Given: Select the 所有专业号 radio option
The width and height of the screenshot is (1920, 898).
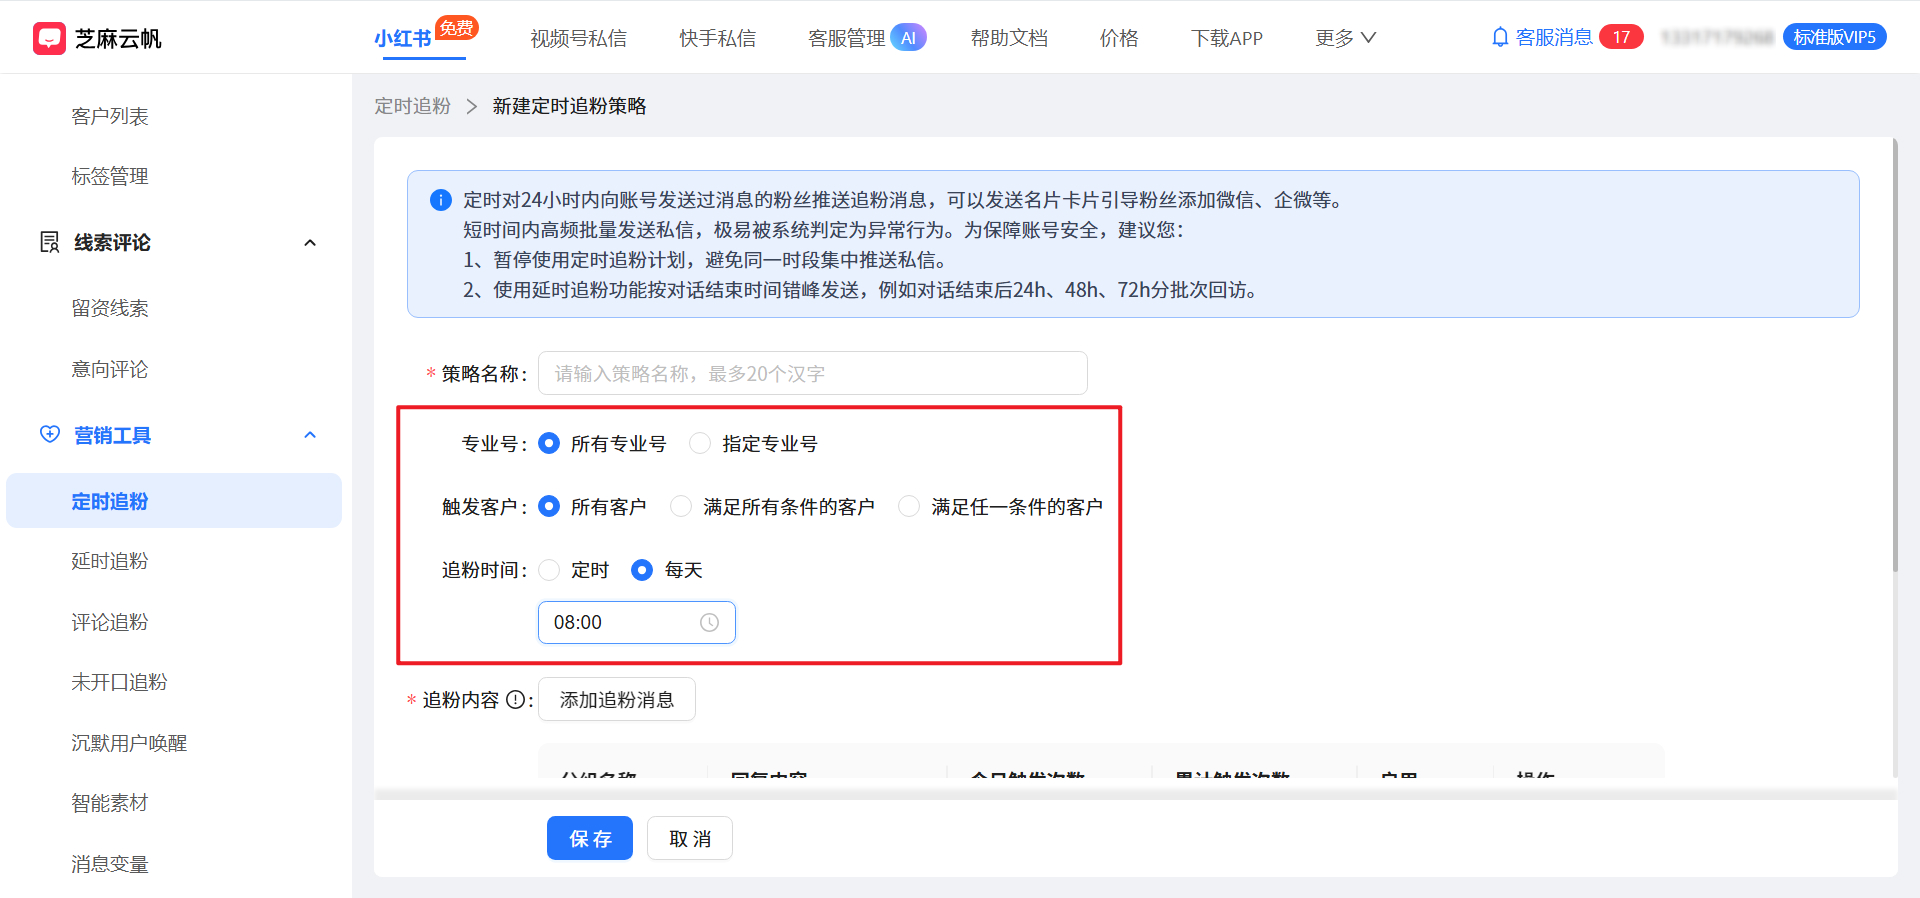Looking at the screenshot, I should (549, 443).
